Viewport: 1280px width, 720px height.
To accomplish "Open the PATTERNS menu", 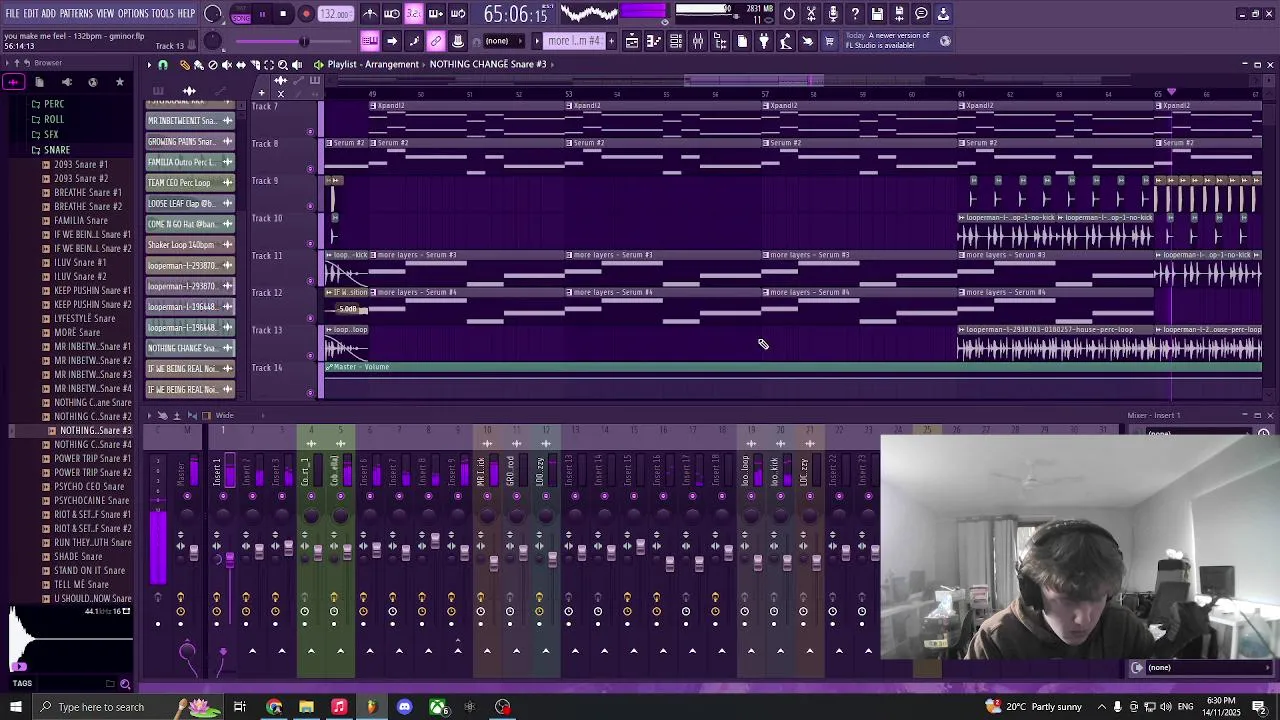I will 76,14.
